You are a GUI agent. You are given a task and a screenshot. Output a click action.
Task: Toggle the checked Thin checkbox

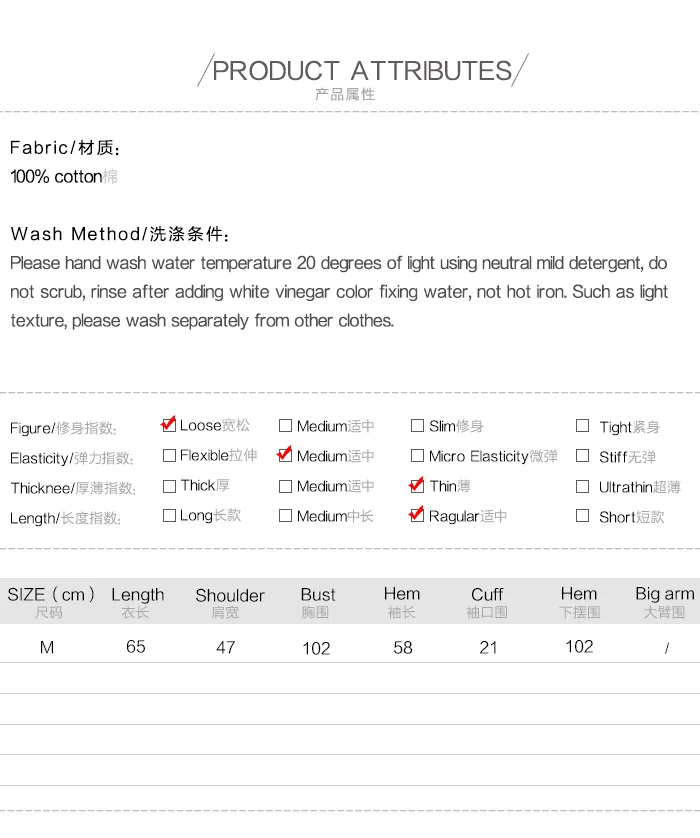click(x=417, y=486)
